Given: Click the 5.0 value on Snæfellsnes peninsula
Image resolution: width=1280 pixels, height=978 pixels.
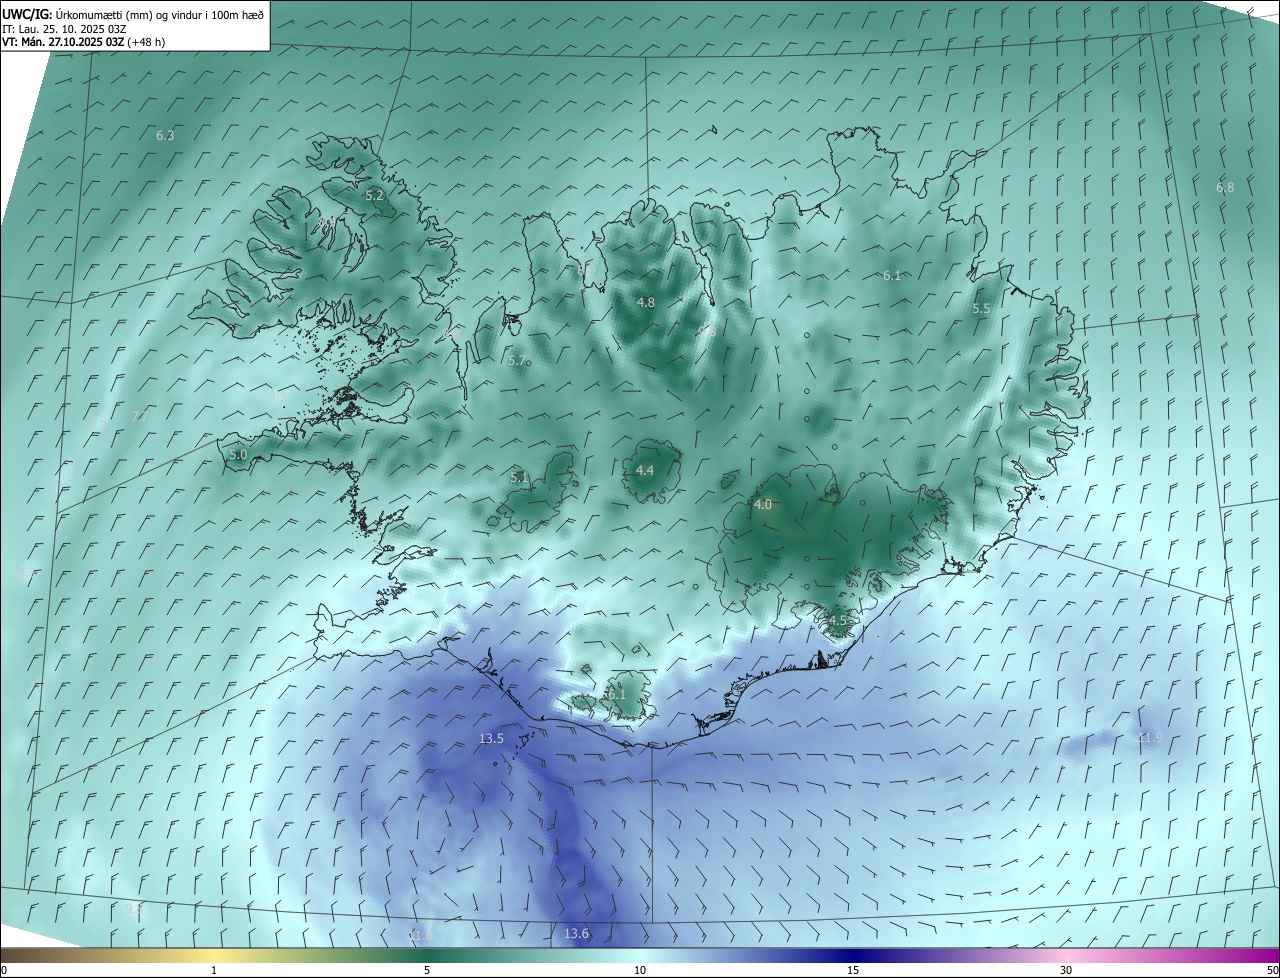Looking at the screenshot, I should (238, 454).
